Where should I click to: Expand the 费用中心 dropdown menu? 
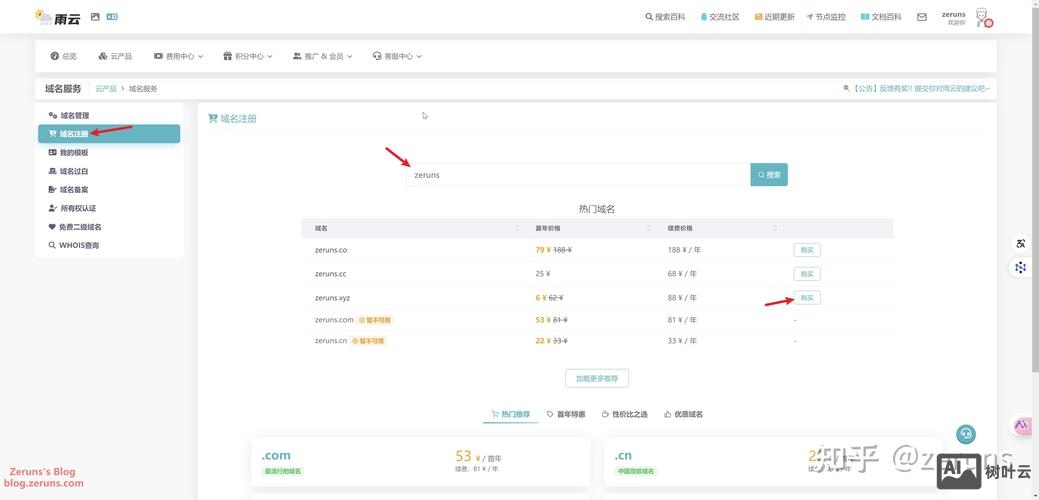click(x=178, y=56)
